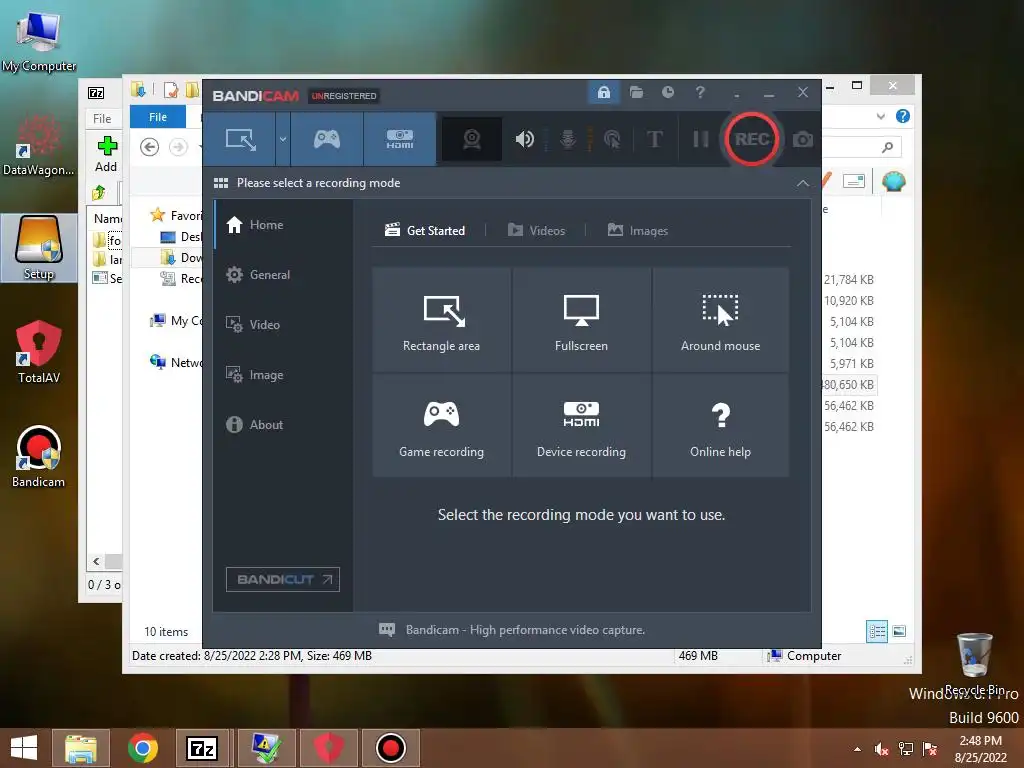Click the speech bubble icon in the Bandicam footer
The width and height of the screenshot is (1024, 768).
point(387,630)
